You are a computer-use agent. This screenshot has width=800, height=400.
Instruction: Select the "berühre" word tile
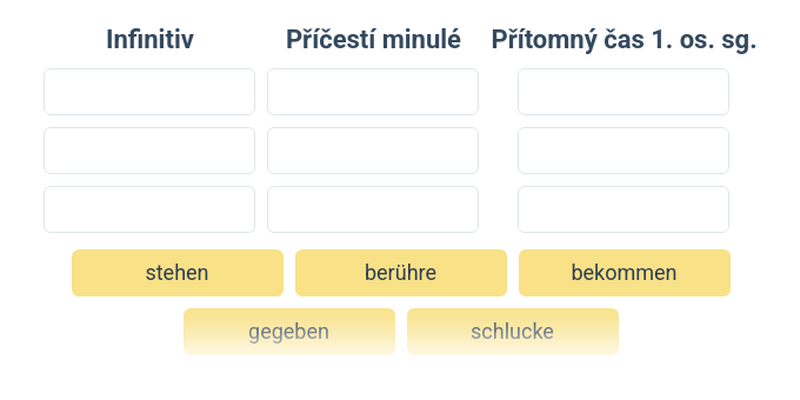[400, 273]
